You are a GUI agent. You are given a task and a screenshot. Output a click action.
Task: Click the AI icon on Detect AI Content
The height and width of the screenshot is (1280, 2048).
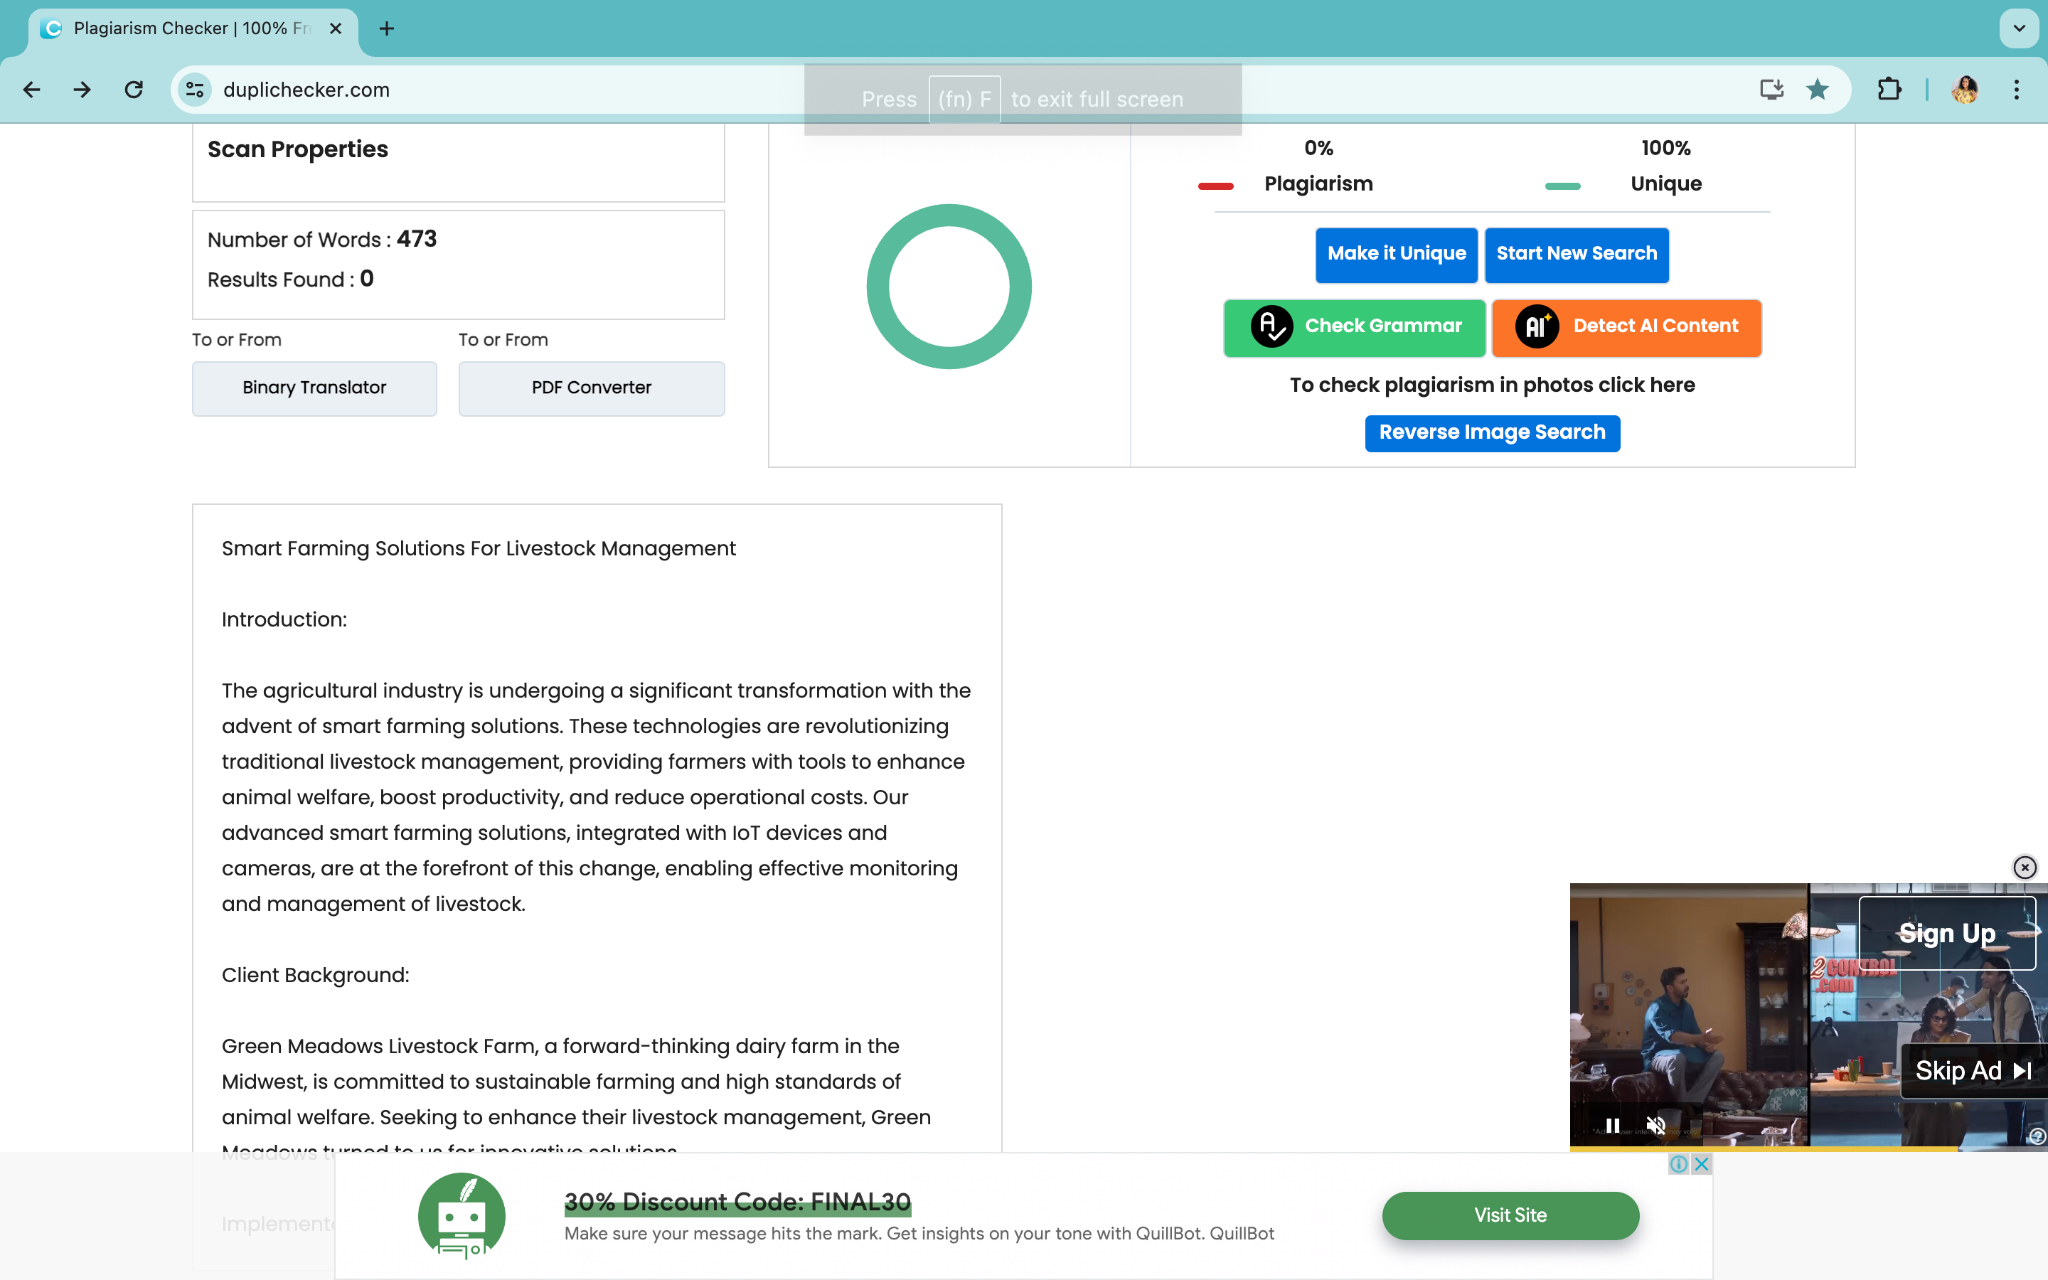pos(1536,327)
